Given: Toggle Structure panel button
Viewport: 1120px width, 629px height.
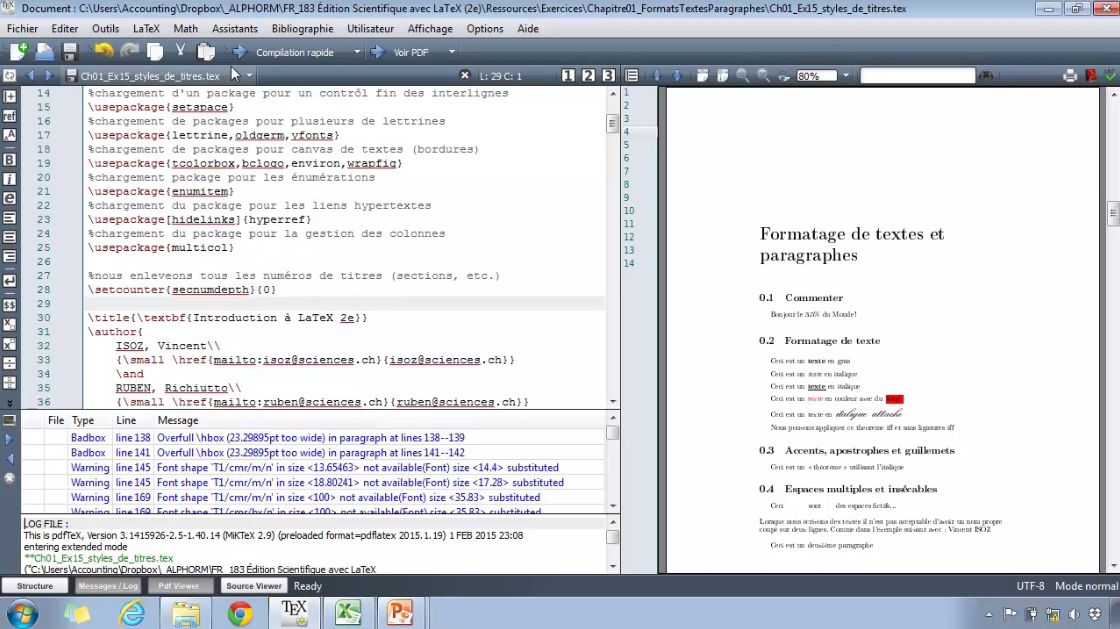Looking at the screenshot, I should pos(34,585).
